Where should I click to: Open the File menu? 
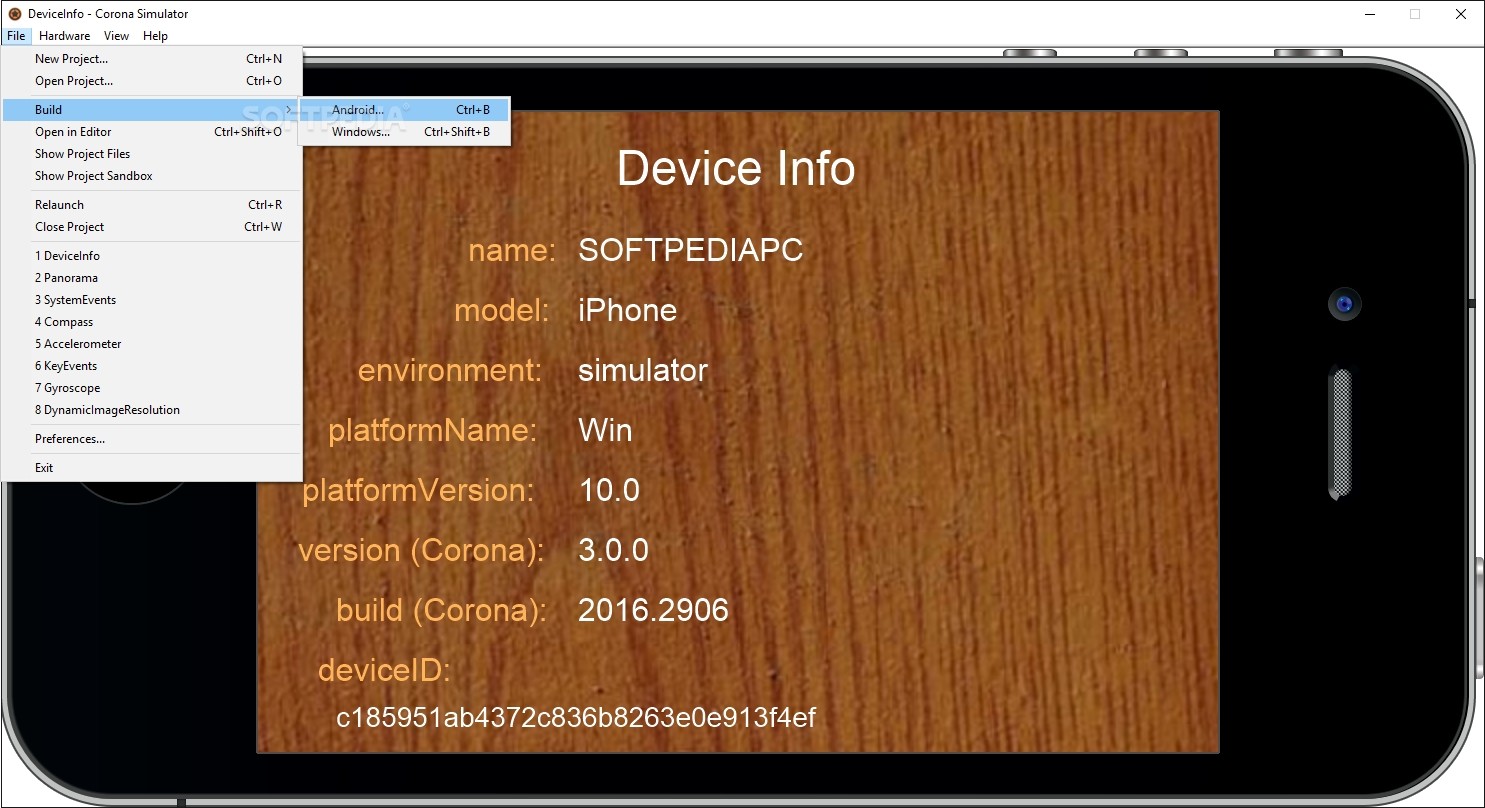click(16, 36)
